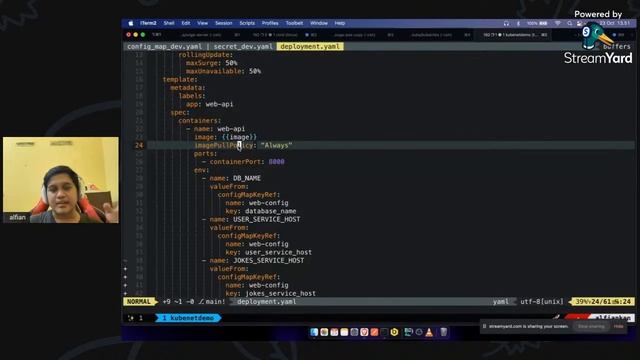The width and height of the screenshot is (640, 360).
Task: Open the monitor-shaped icon in Dock
Action: 408,332
